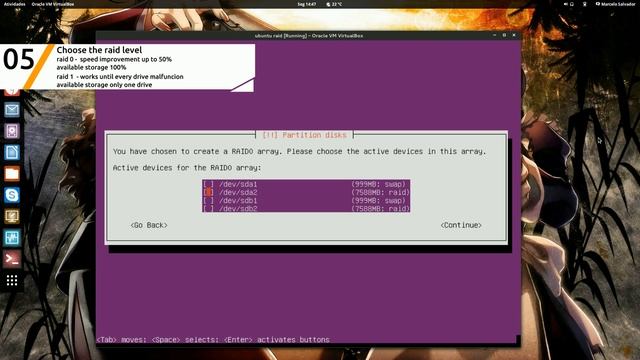Toggle the /dev/sdb2 raid checkbox
The width and height of the screenshot is (640, 360).
click(208, 209)
